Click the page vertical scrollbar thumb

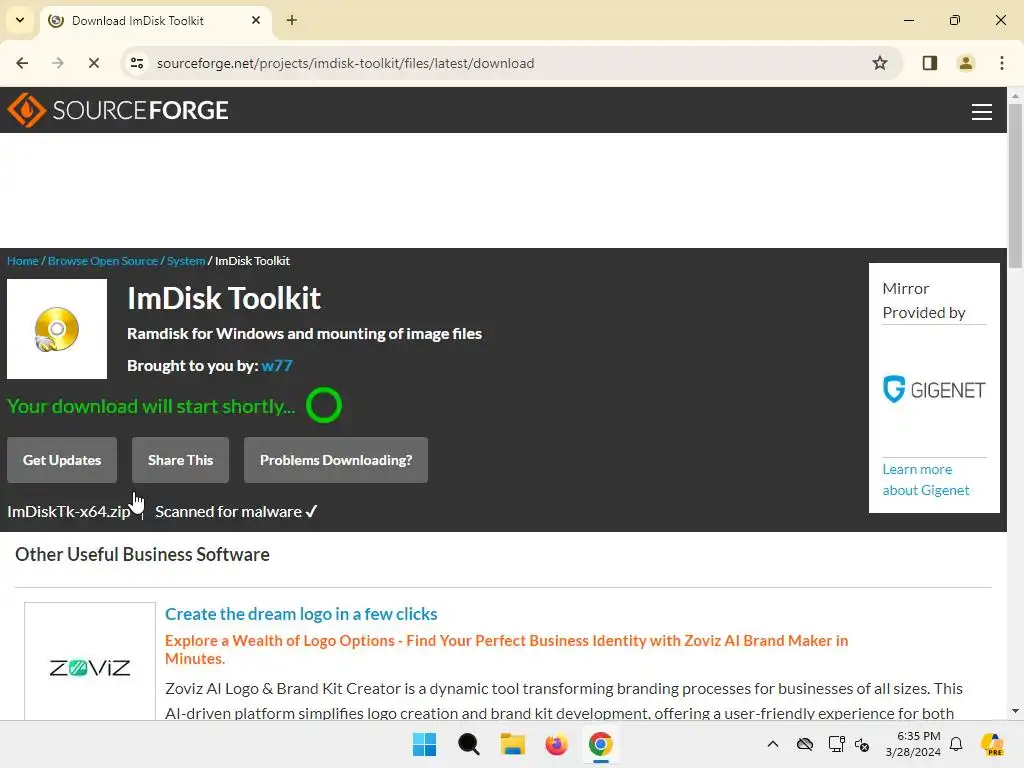click(x=1015, y=186)
